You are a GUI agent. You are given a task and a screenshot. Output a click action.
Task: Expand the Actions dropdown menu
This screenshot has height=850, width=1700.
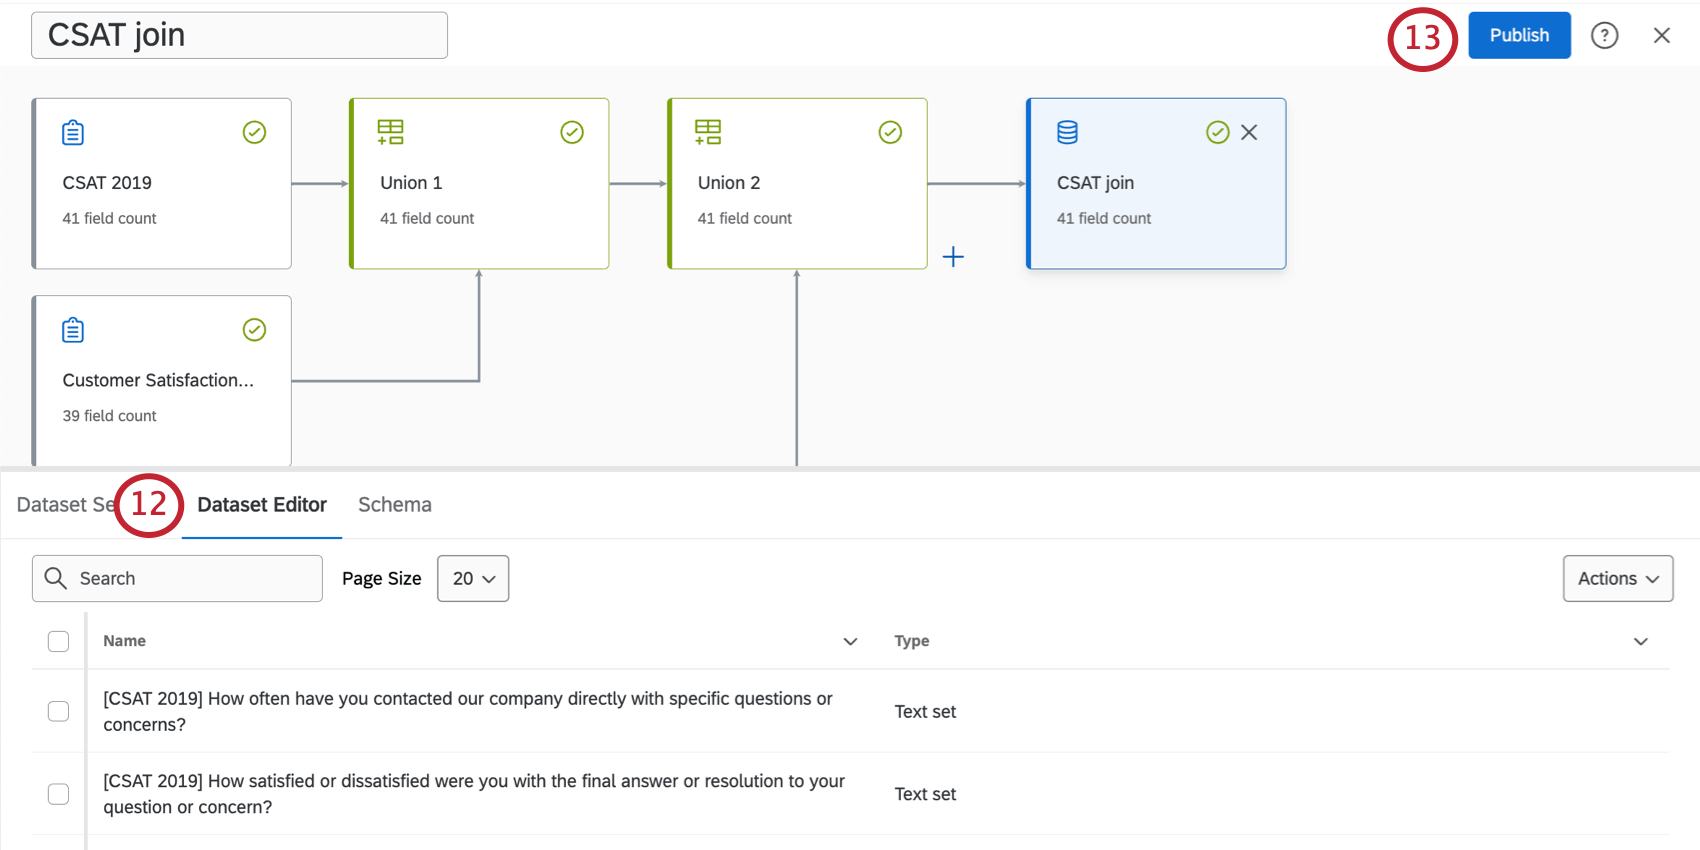[1617, 579]
